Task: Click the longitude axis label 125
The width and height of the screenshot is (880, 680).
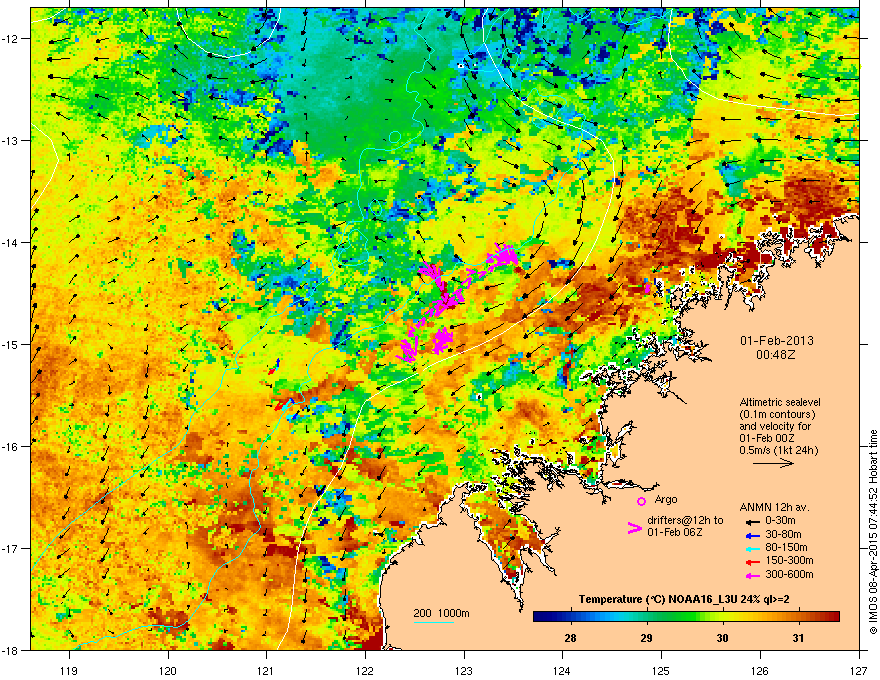Action: point(661,670)
